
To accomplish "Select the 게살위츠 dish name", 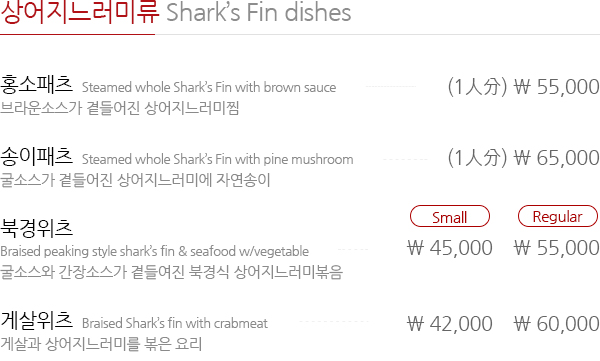I will pyautogui.click(x=36, y=320).
